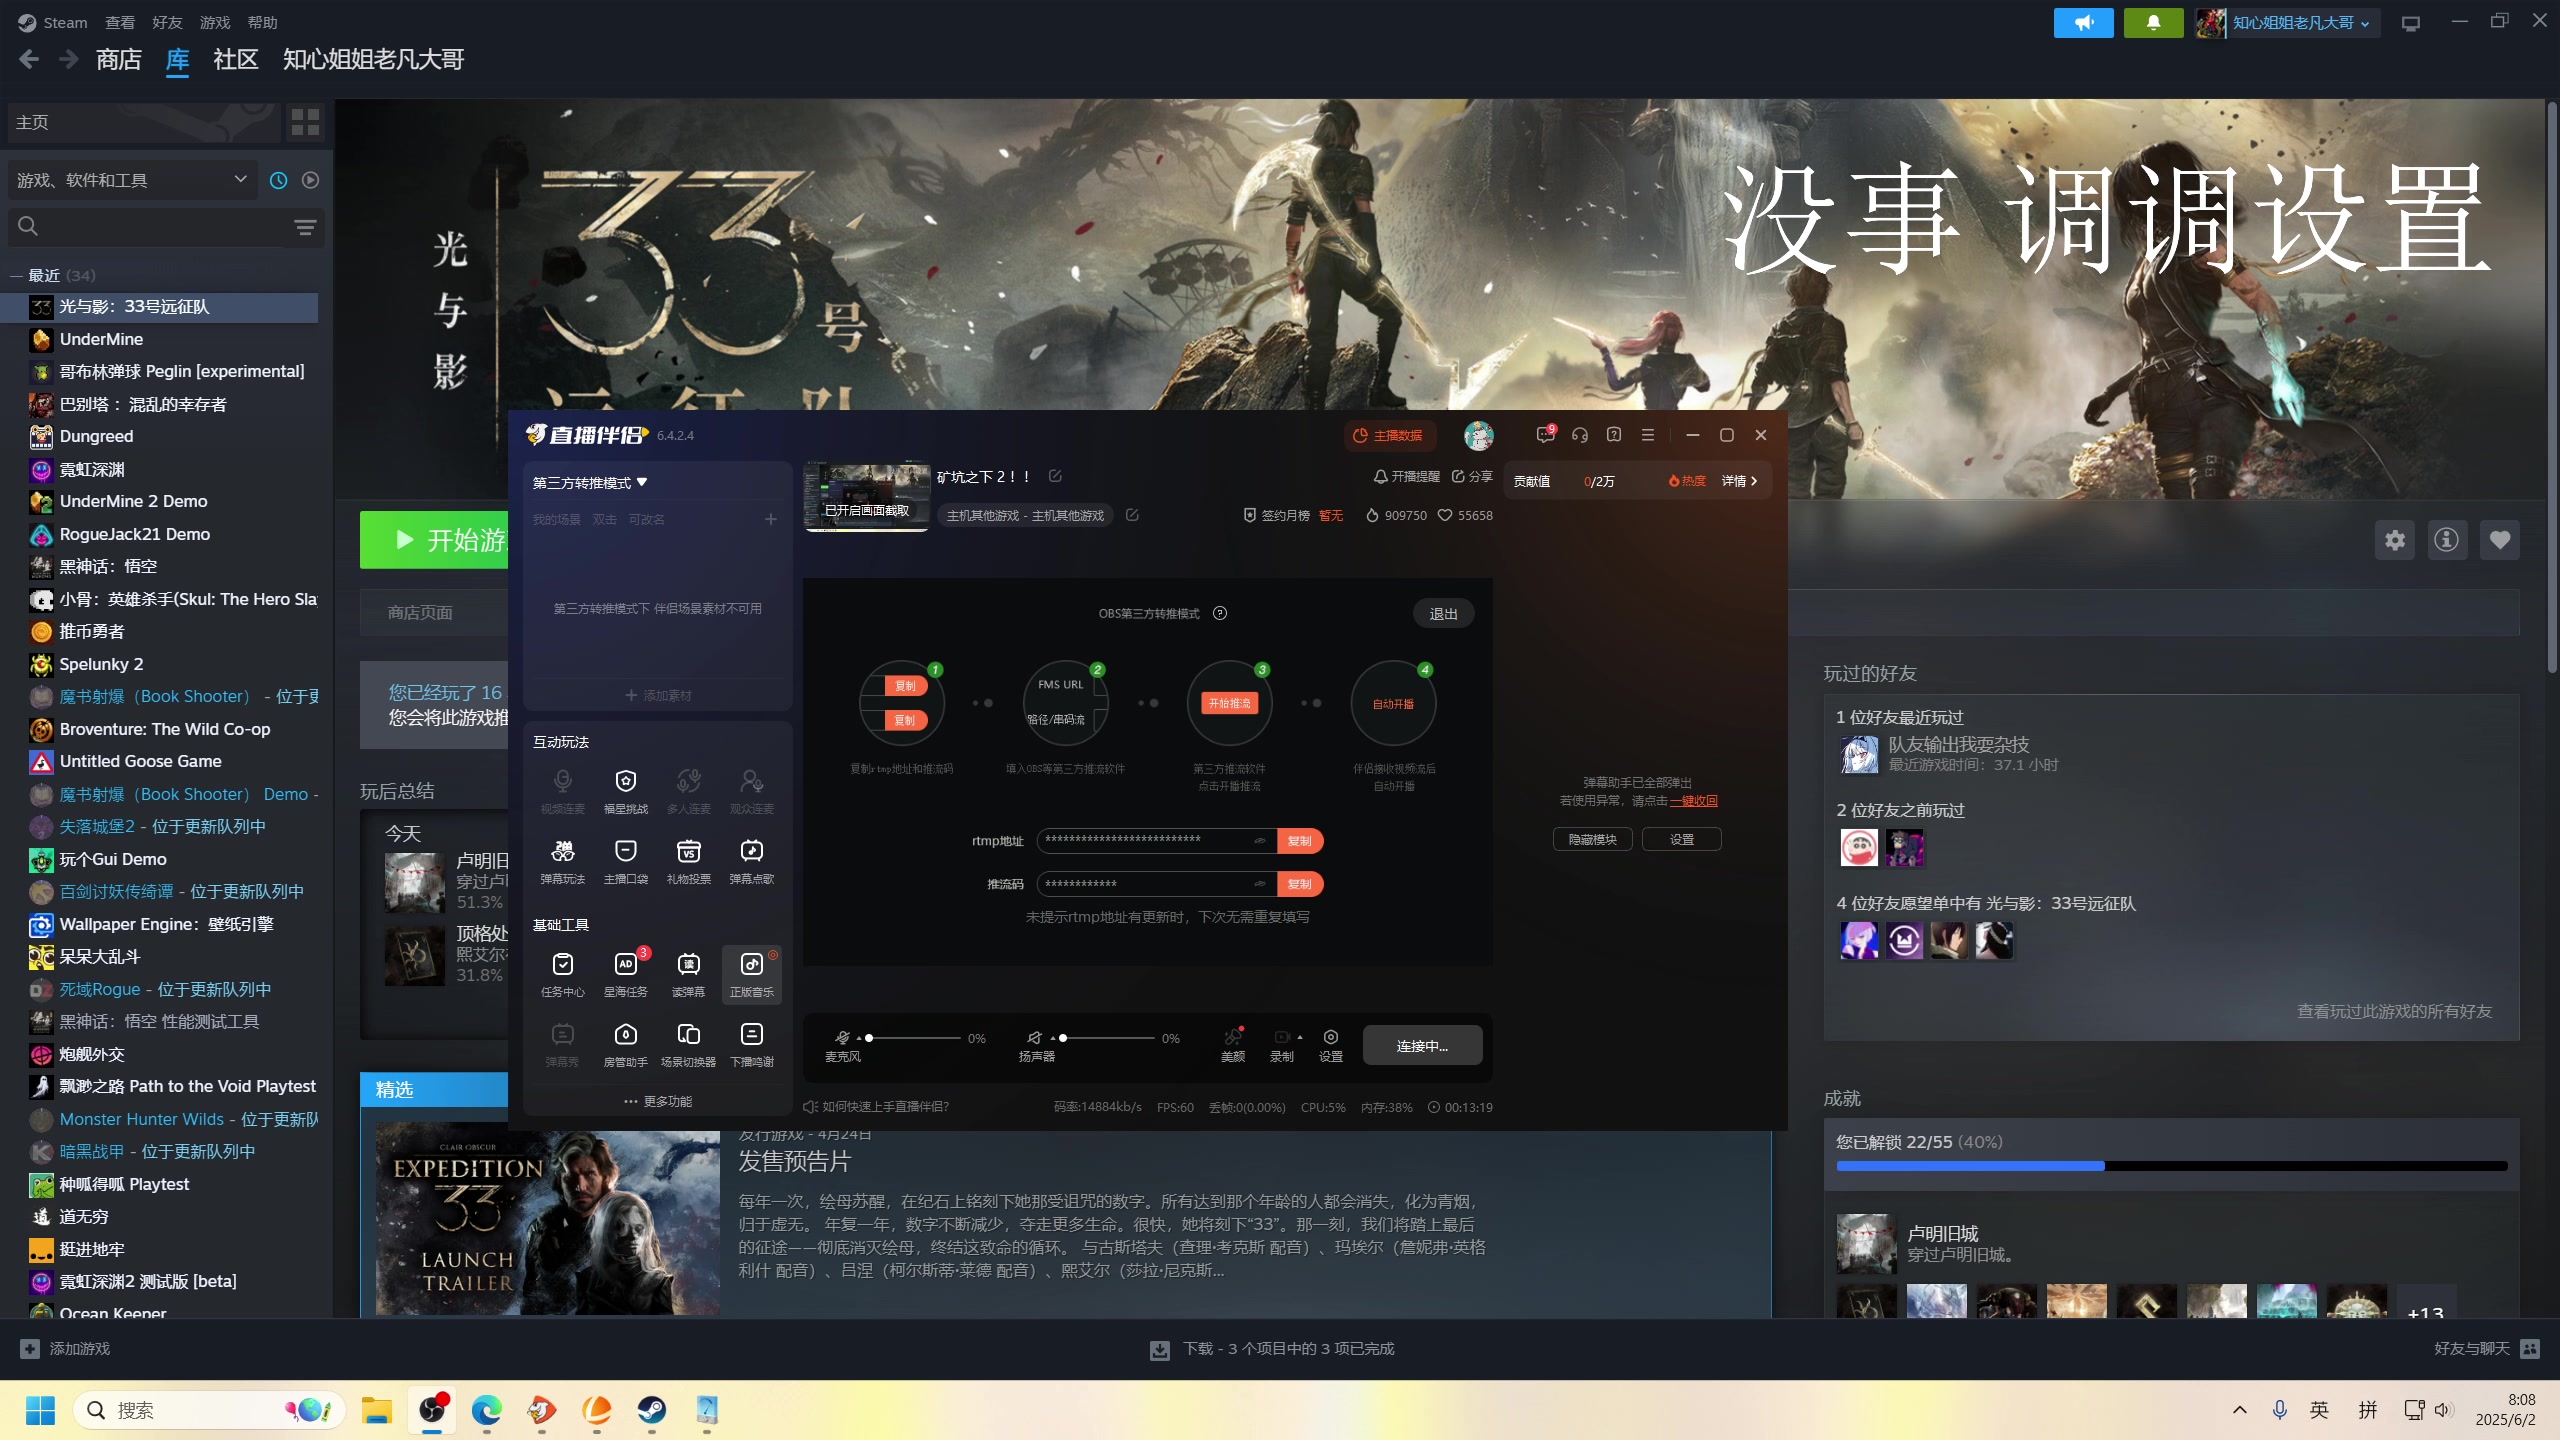
Task: Open the 设置 gear beside 录制
Action: click(1331, 1045)
